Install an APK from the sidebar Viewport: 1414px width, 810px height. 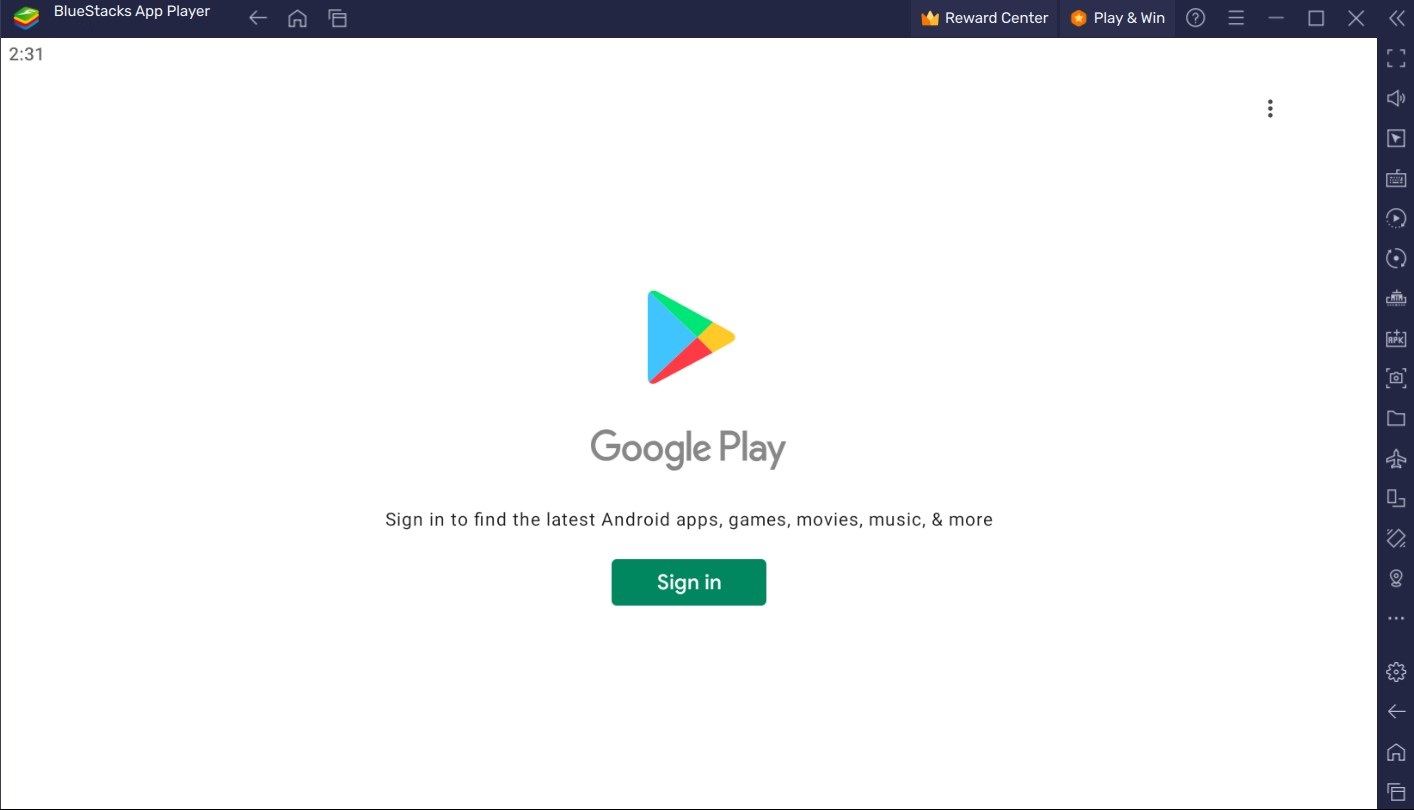click(1396, 338)
